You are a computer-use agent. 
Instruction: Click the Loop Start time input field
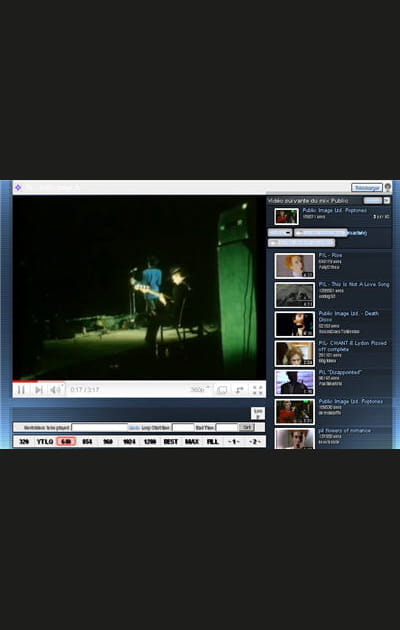point(183,428)
